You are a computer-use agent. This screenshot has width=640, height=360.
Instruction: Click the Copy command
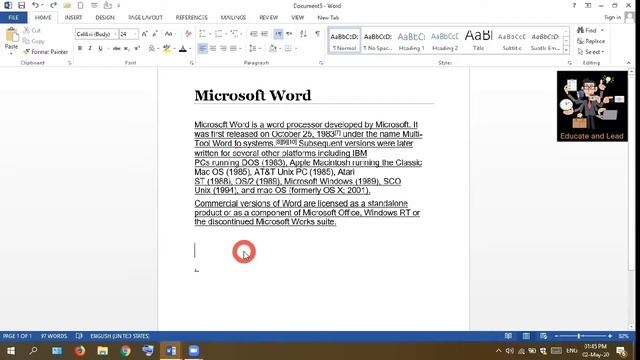33,41
